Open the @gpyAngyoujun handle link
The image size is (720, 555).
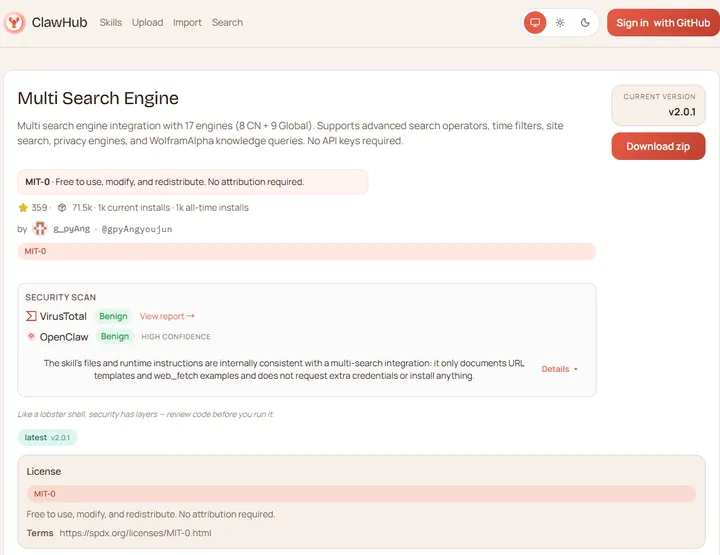tap(137, 229)
